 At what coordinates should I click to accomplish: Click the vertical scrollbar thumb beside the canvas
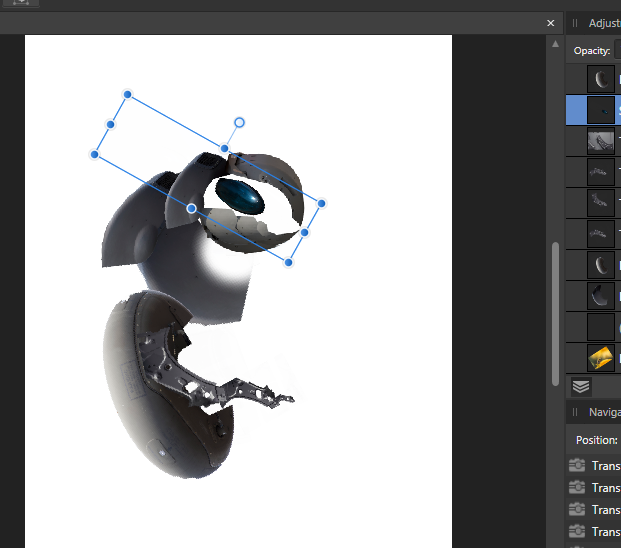(556, 313)
